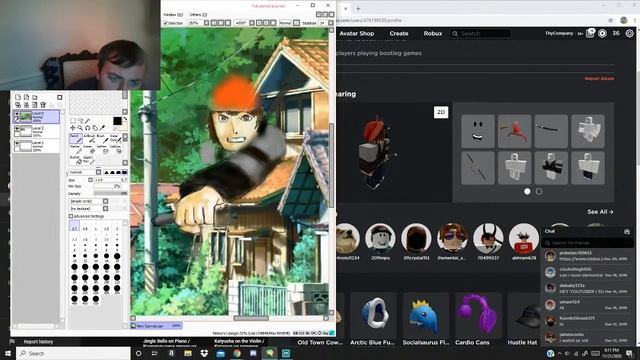Open Roblox Robux balance icon
The height and width of the screenshot is (360, 640).
point(602,33)
